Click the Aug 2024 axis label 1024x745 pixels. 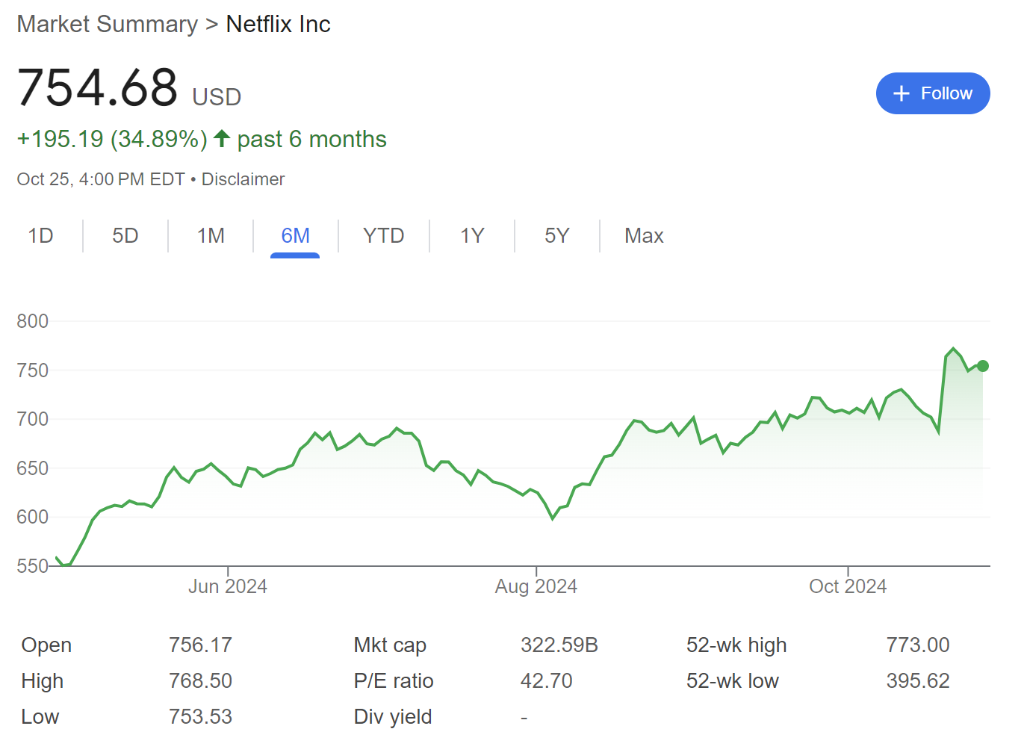tap(536, 586)
